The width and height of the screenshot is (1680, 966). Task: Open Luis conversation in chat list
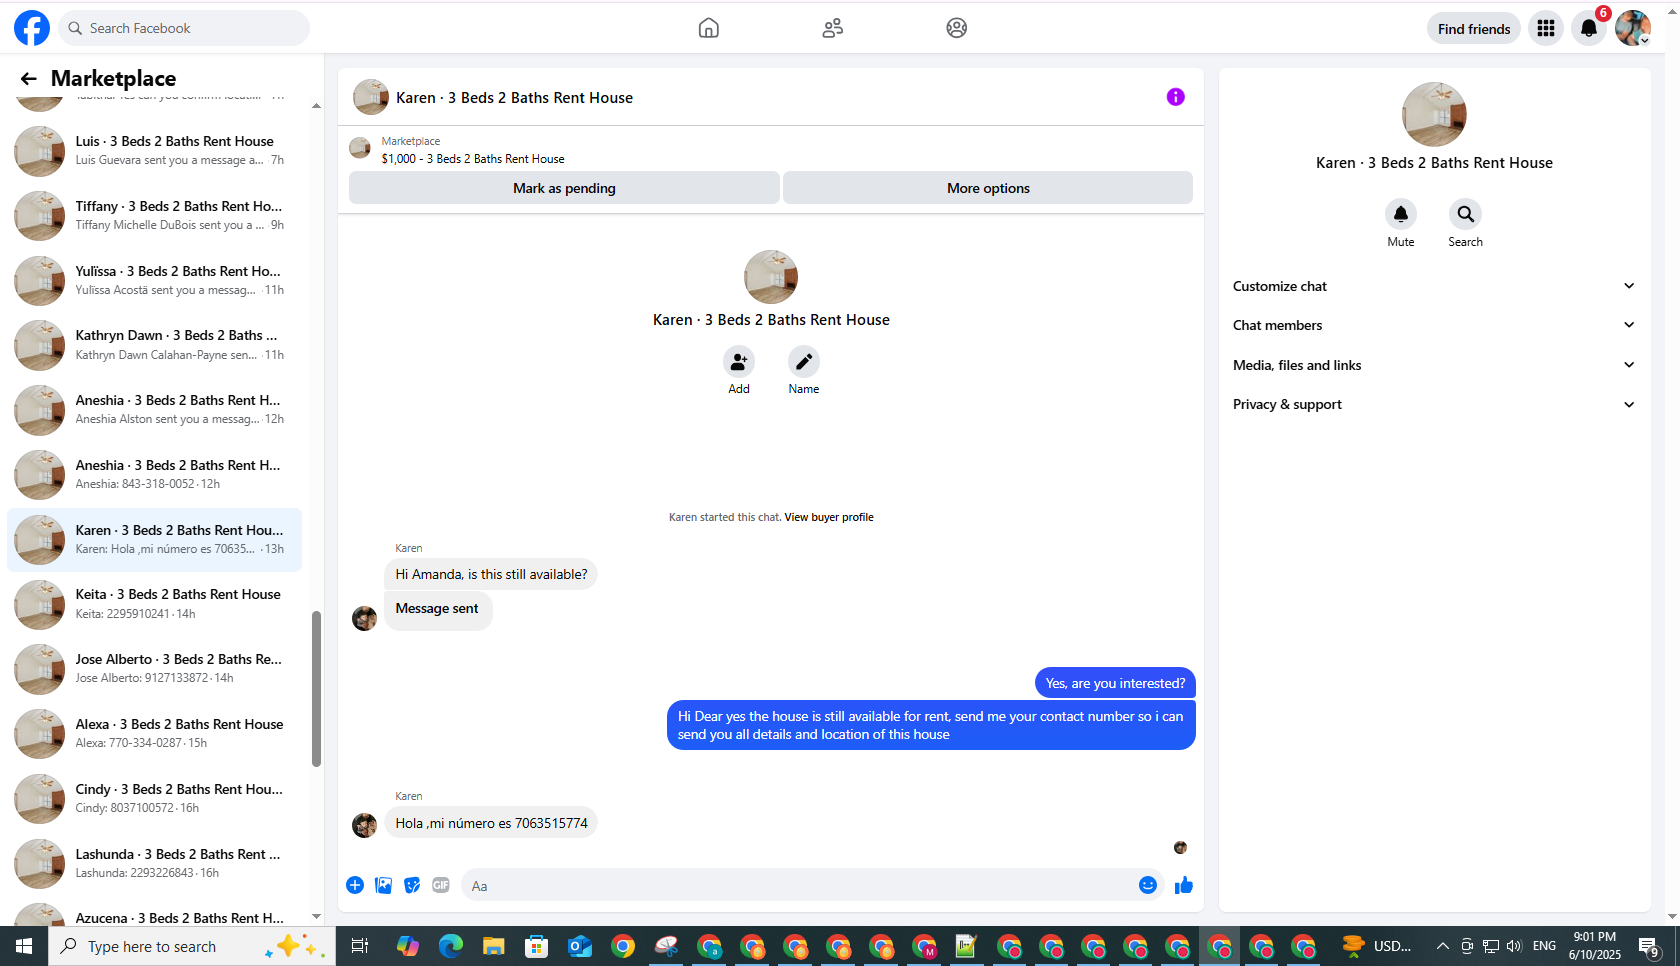click(x=155, y=150)
